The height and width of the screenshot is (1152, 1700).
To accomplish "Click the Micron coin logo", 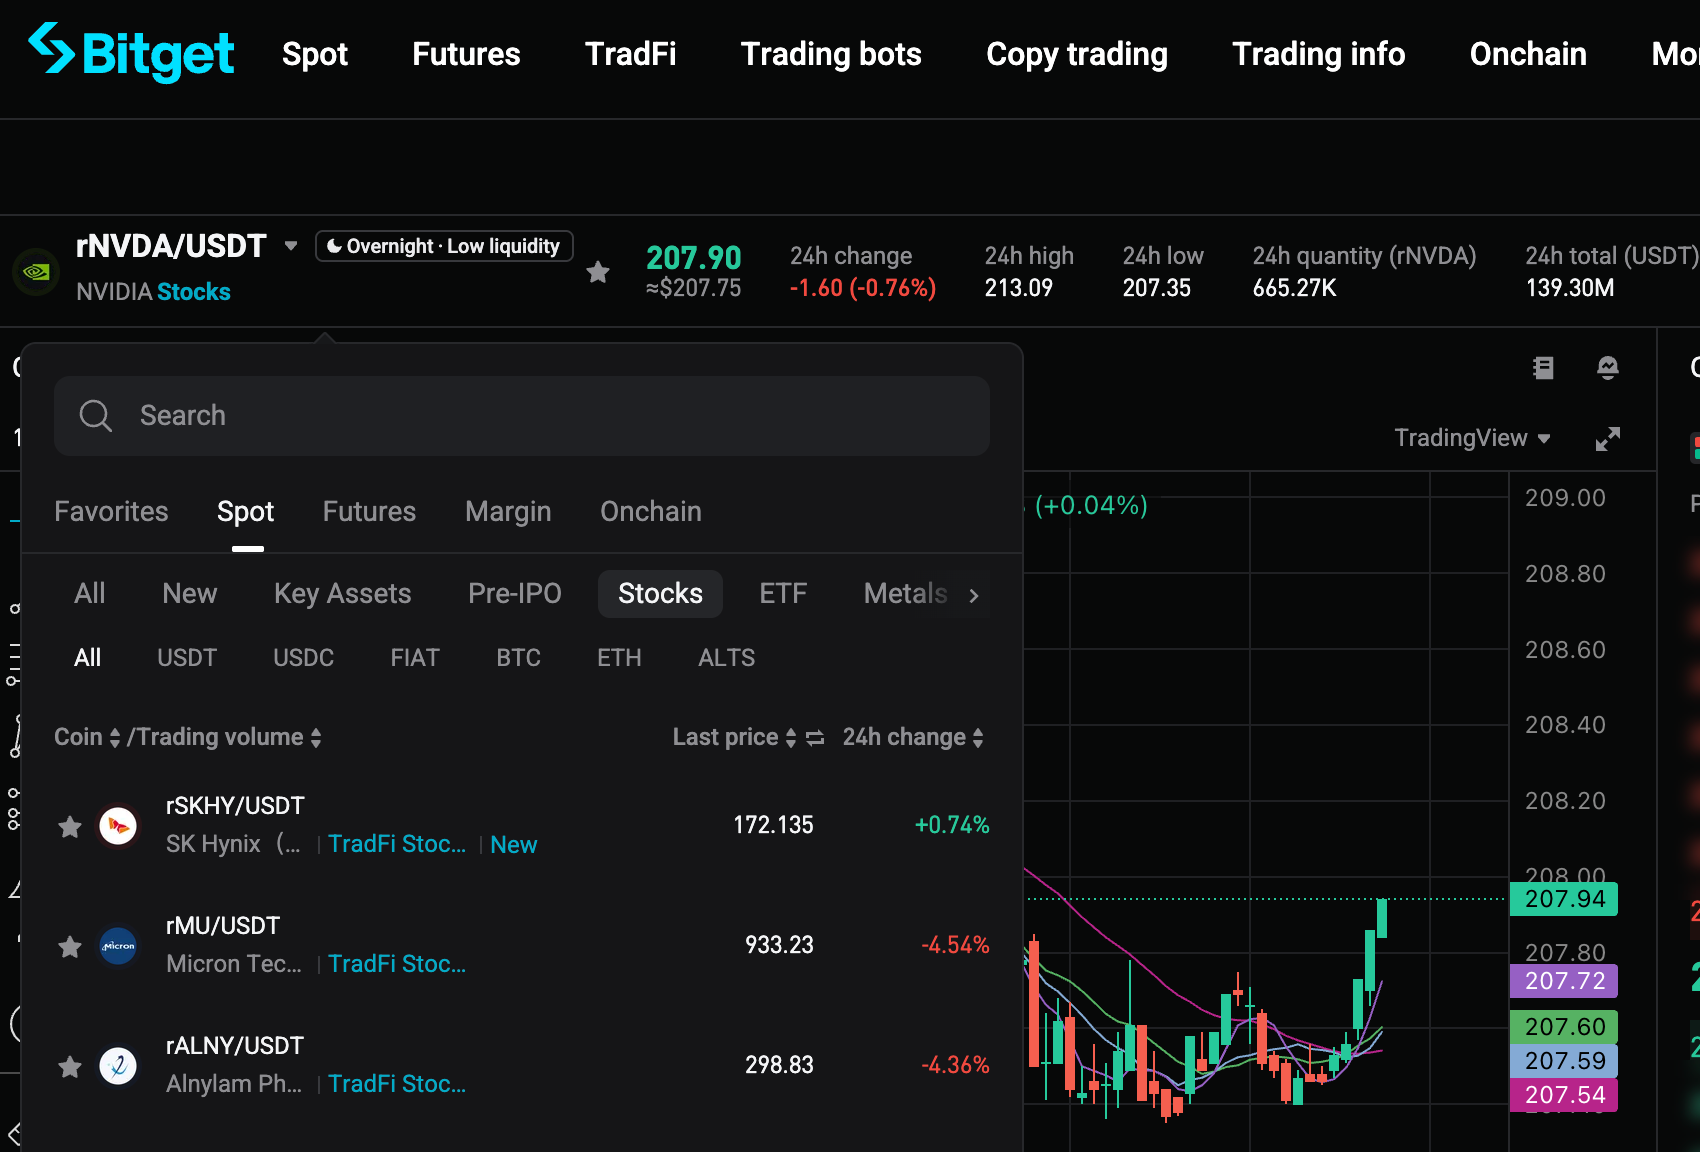I will point(118,946).
